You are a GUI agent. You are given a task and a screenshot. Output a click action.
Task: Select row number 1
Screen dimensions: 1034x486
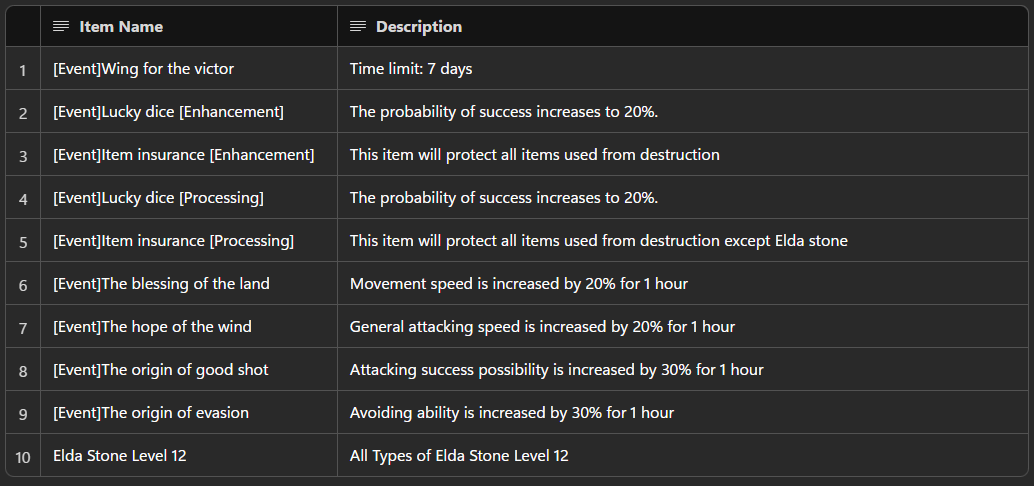23,69
